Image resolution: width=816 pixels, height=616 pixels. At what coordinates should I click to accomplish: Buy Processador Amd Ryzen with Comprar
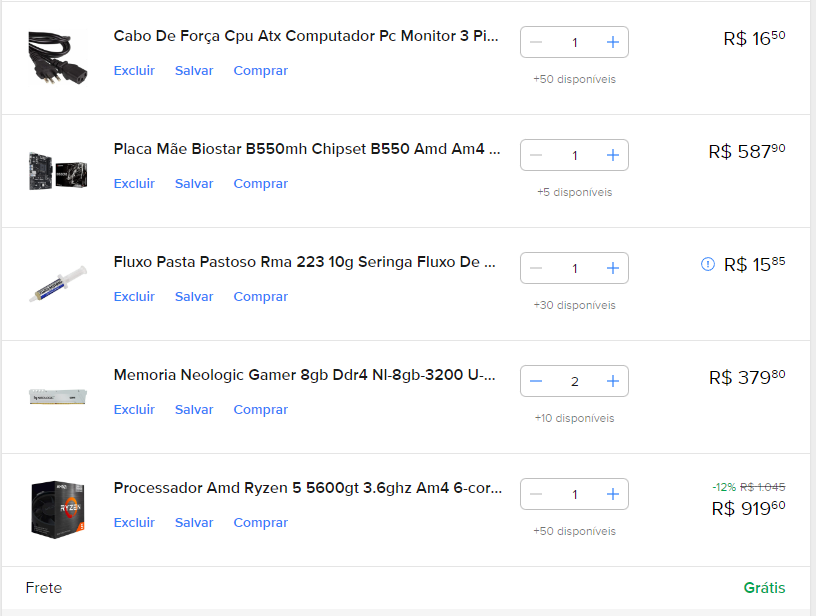tap(260, 522)
